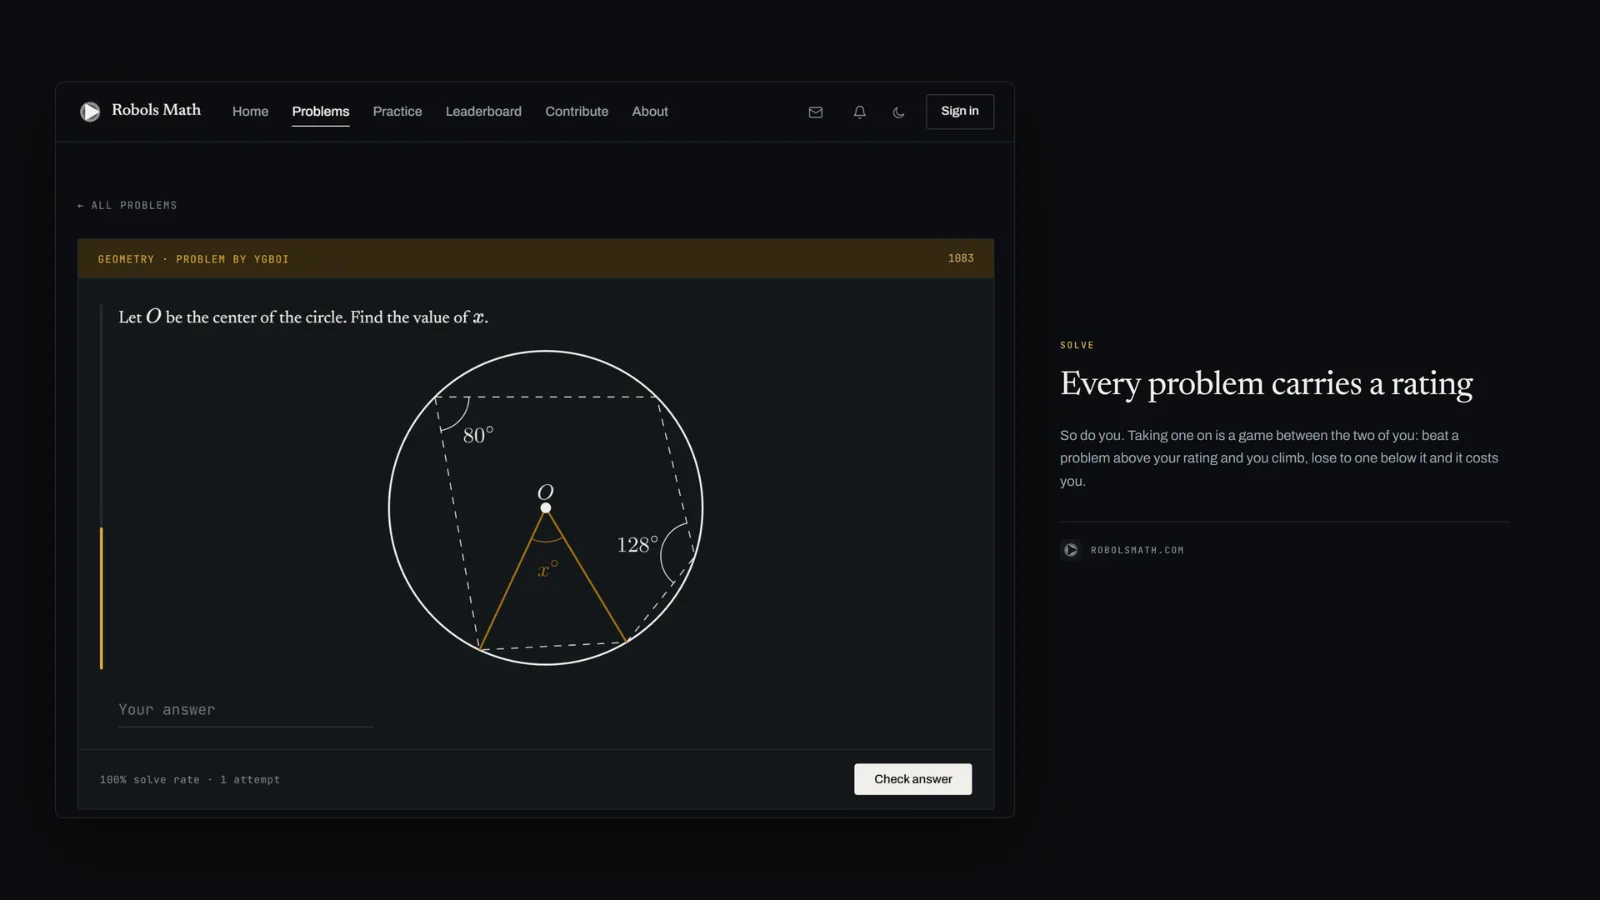Click the 1083 problem rating number
1600x900 pixels.
tap(961, 258)
